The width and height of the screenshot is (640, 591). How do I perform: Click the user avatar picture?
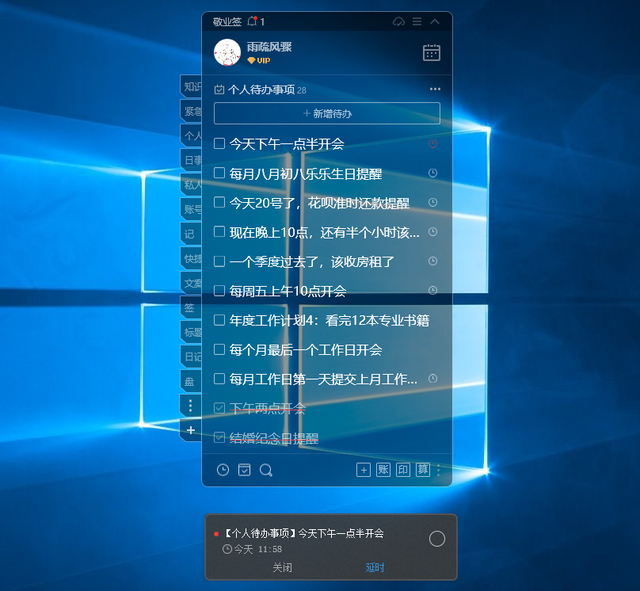click(x=227, y=52)
